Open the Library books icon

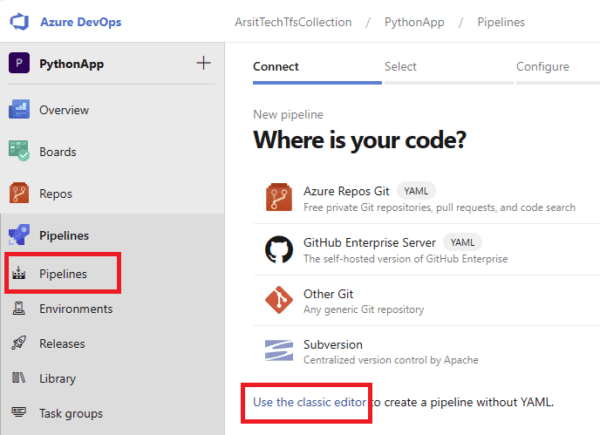pyautogui.click(x=19, y=378)
